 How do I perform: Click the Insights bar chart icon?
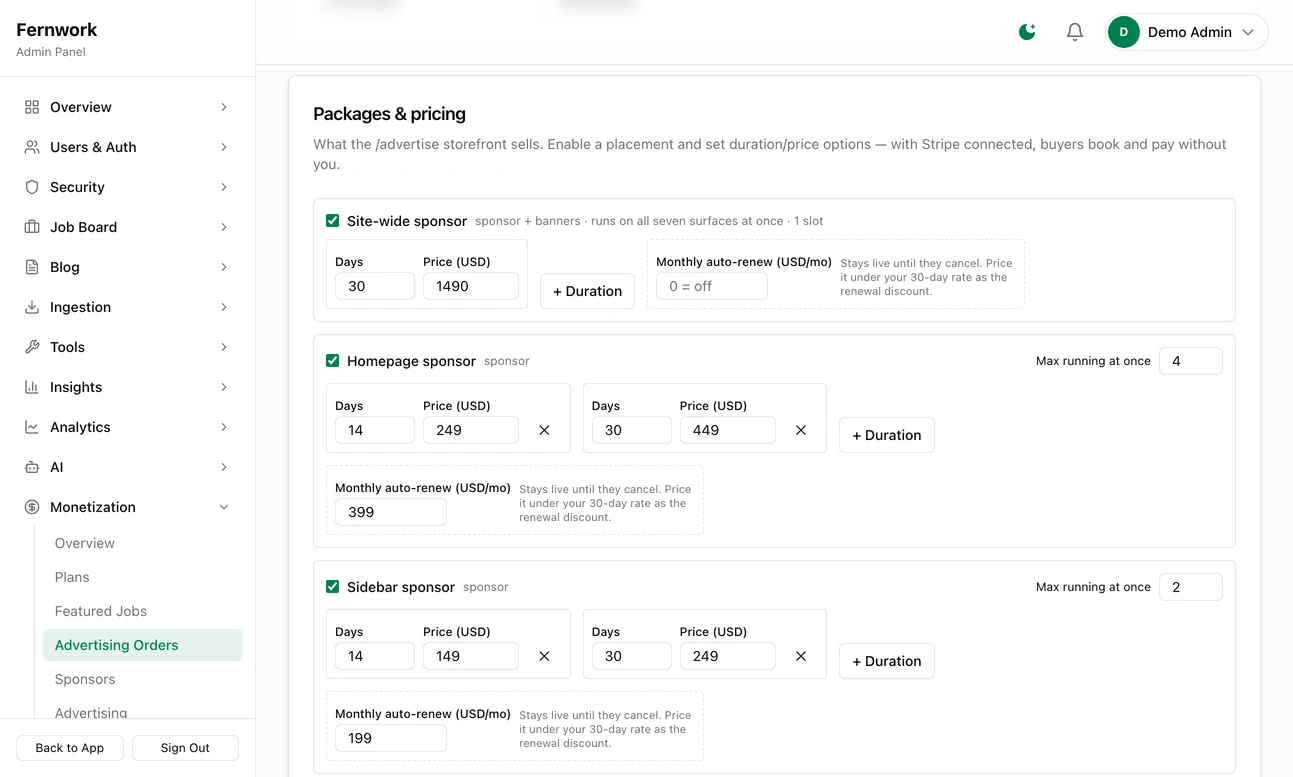[32, 387]
